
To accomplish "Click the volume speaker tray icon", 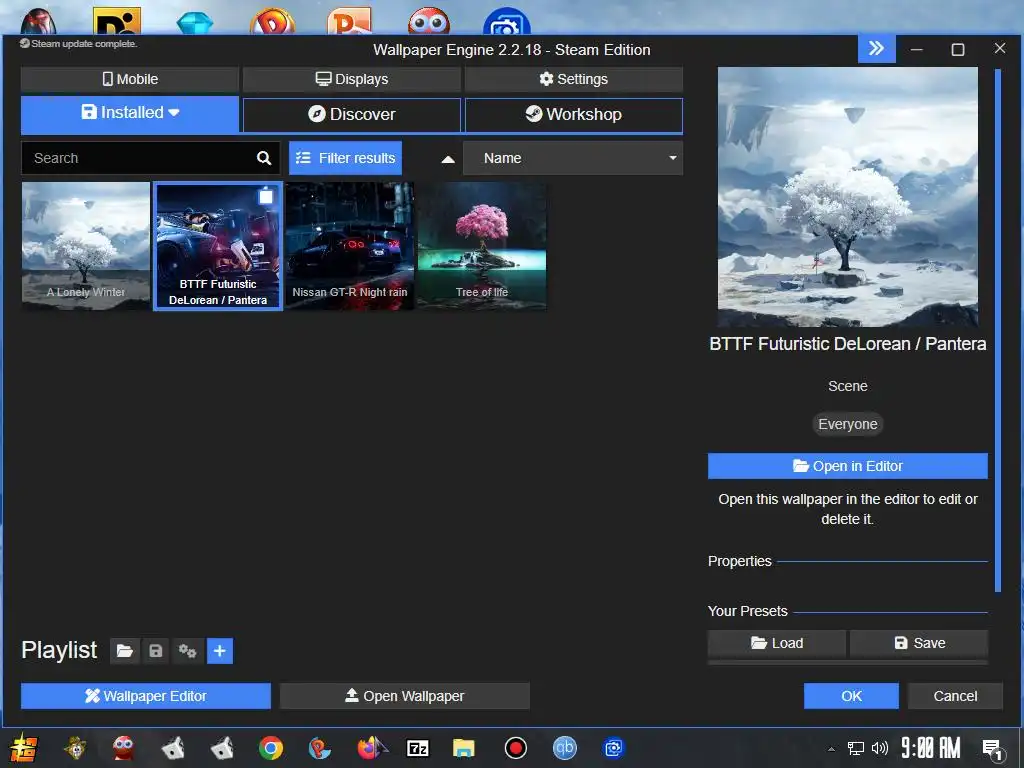I will (880, 748).
